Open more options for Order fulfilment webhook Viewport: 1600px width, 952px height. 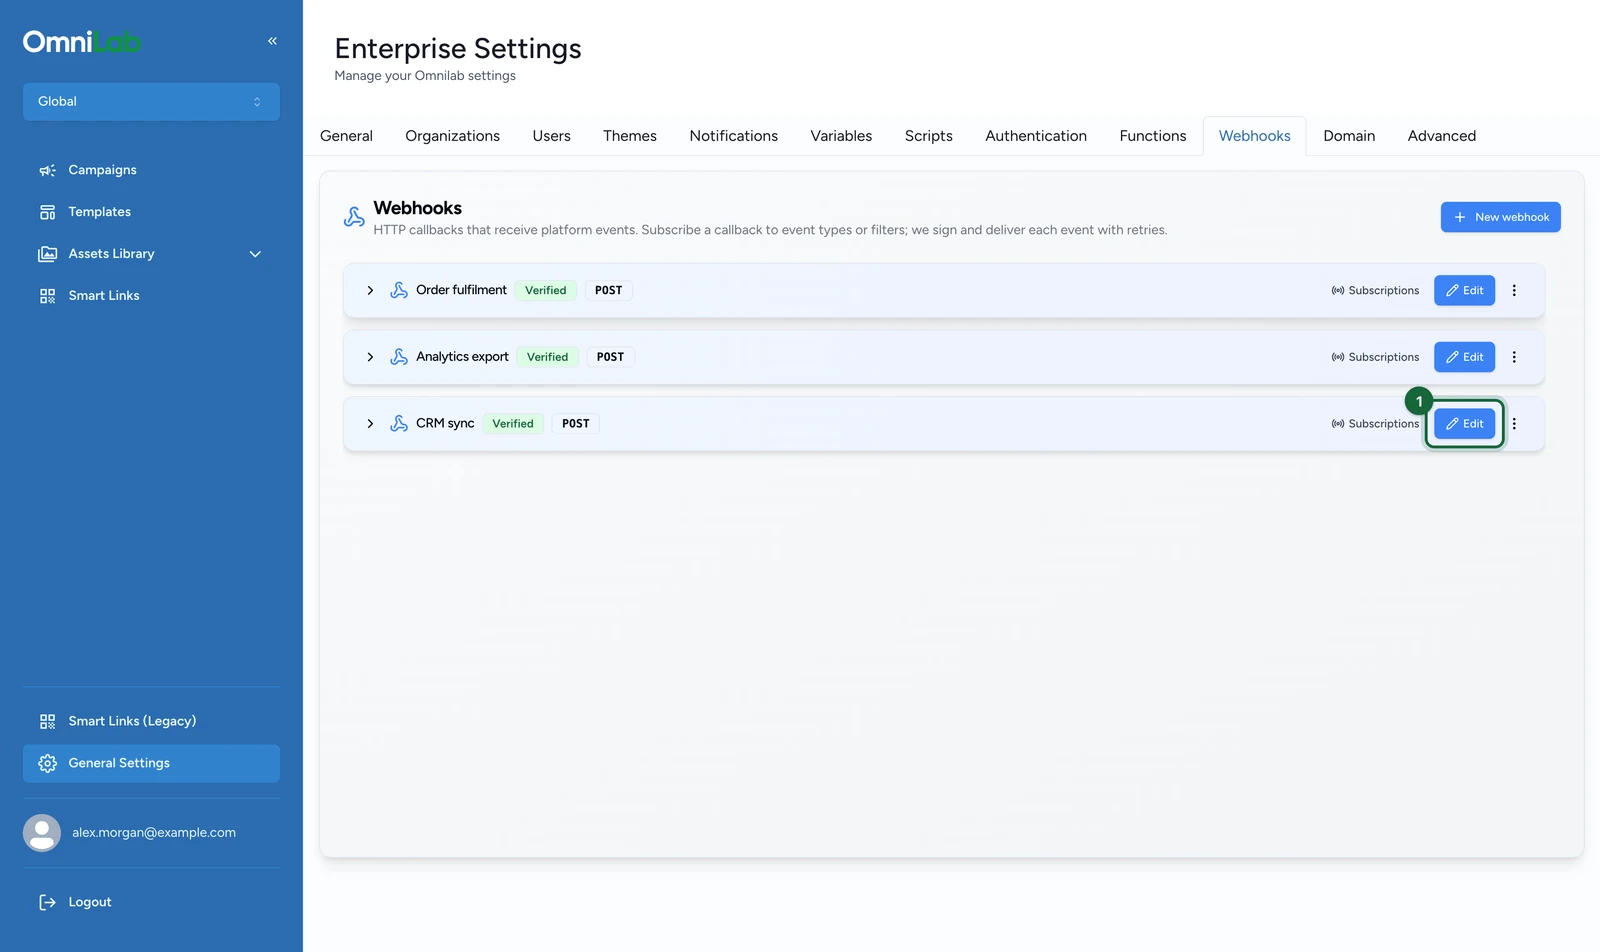(1514, 290)
